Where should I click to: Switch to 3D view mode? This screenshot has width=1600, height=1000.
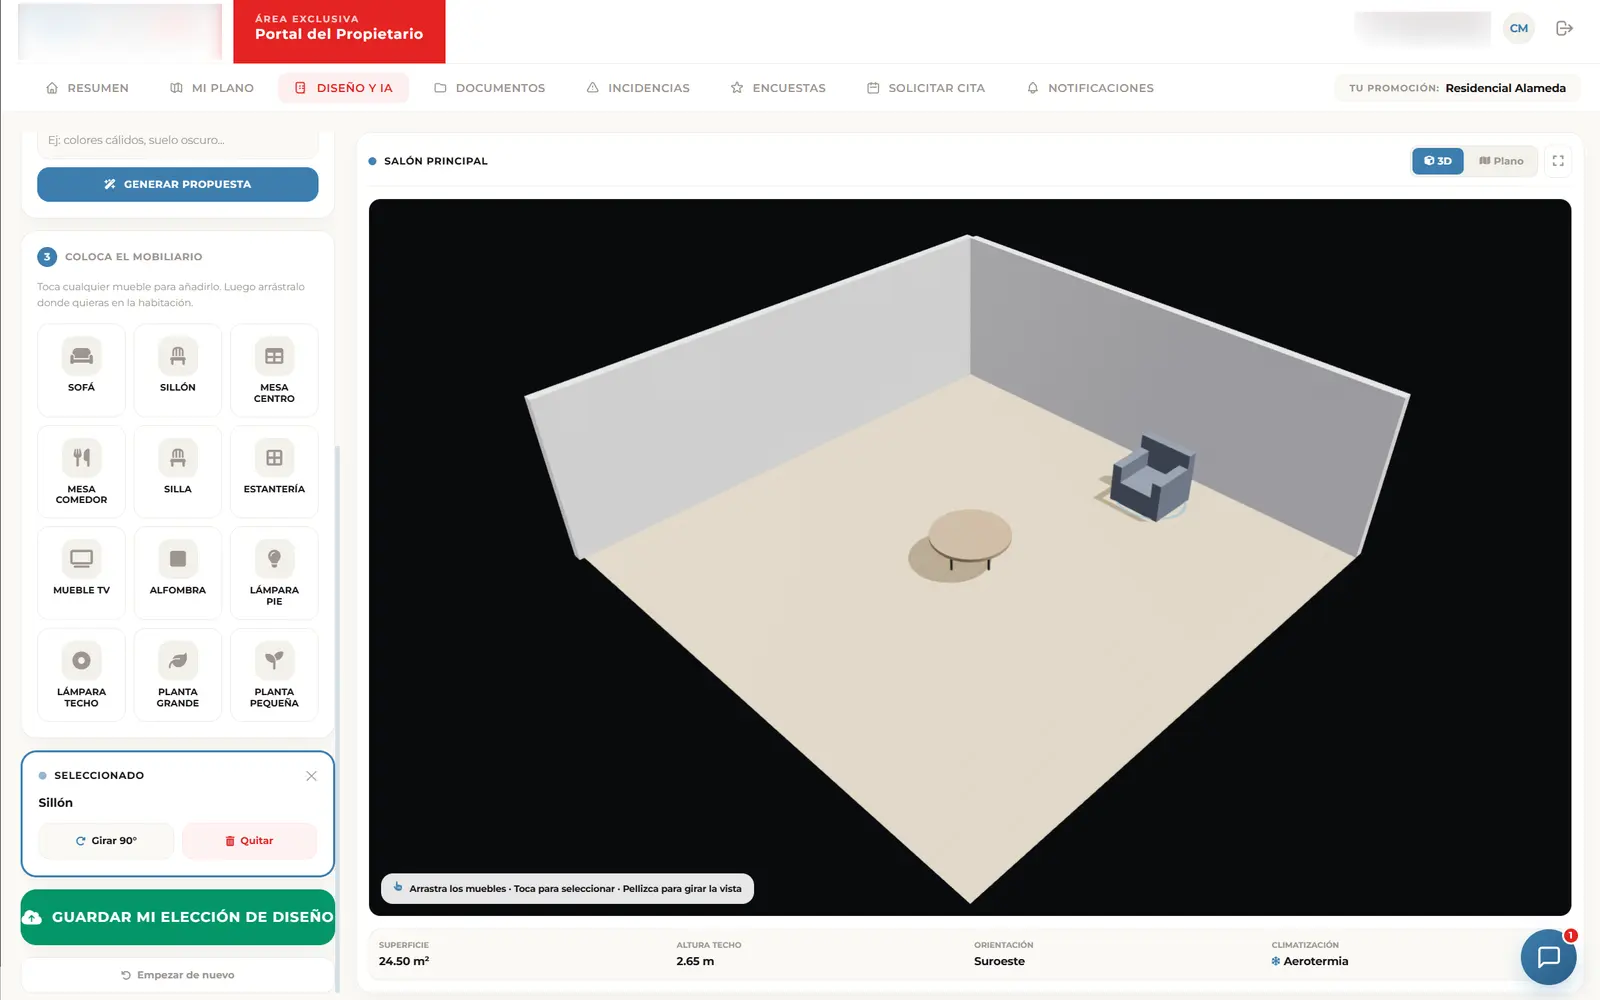(x=1438, y=161)
